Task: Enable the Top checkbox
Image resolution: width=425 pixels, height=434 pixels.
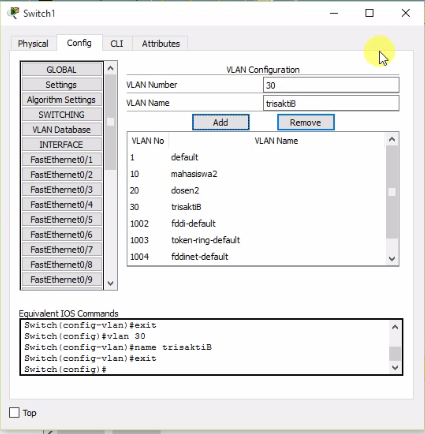Action: tap(14, 412)
